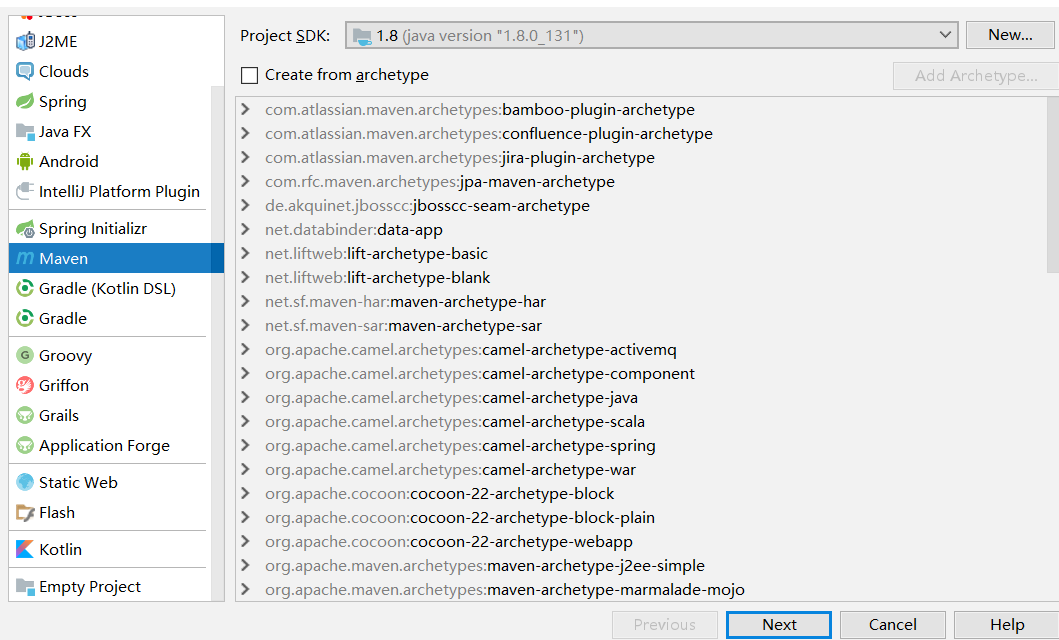Click the Previous button
The image size is (1059, 640).
[665, 624]
